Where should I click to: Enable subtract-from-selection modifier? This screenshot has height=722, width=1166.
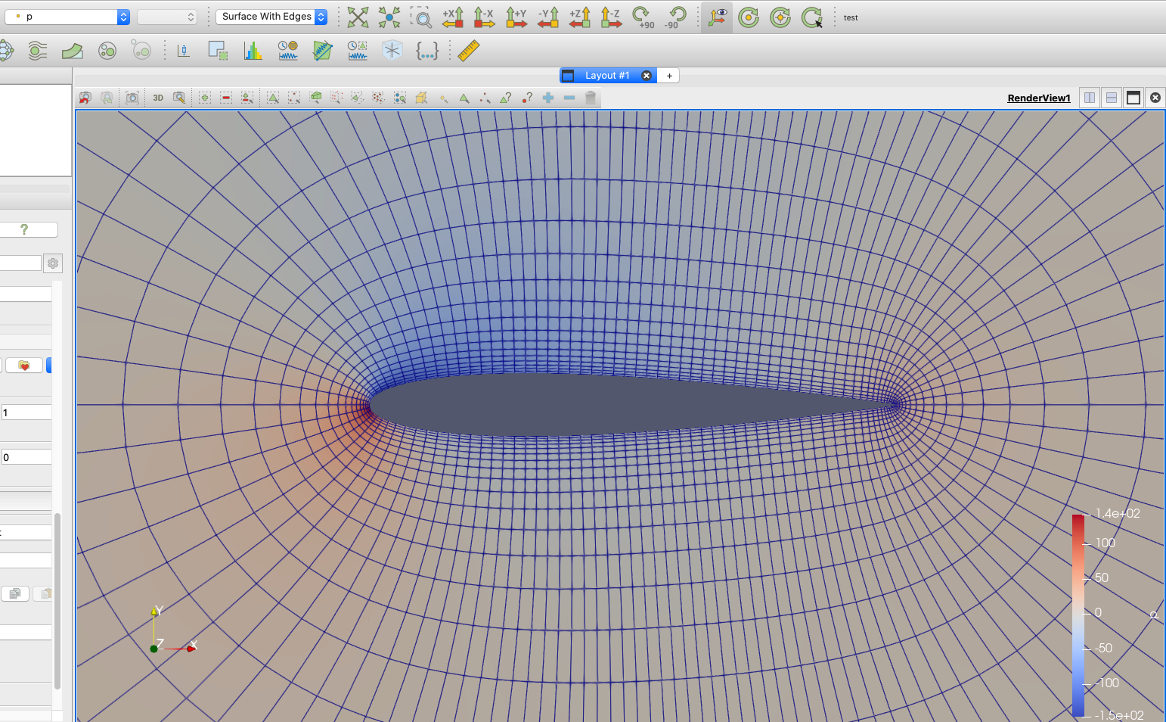coord(225,97)
